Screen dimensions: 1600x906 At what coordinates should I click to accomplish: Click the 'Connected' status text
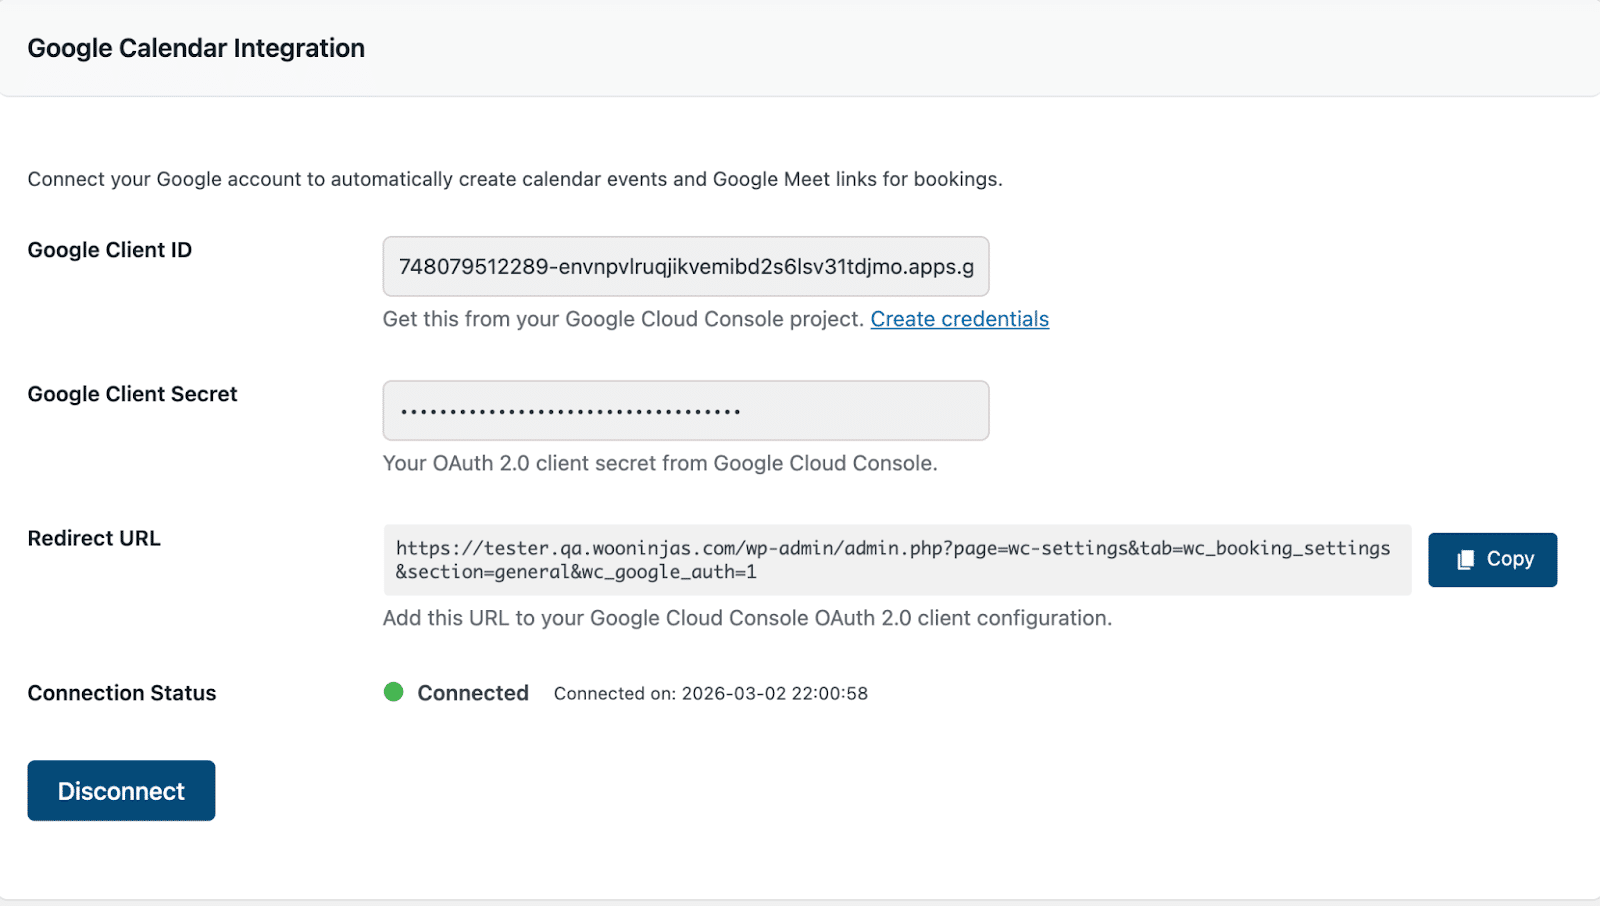(x=473, y=693)
